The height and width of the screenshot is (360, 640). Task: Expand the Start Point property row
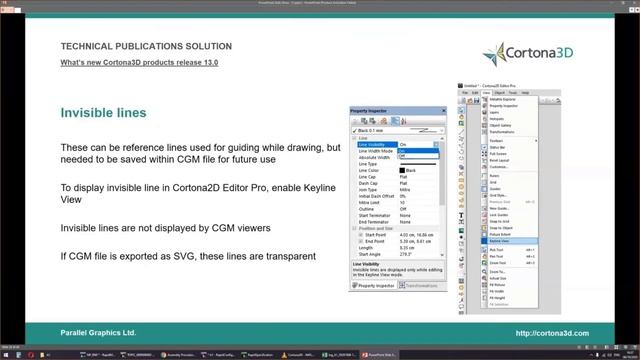coord(361,235)
